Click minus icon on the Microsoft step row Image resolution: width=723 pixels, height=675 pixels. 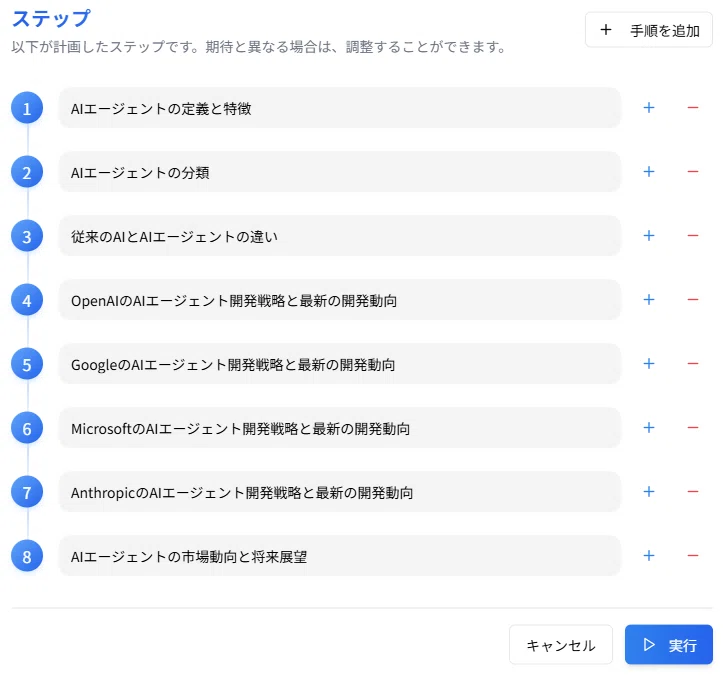point(693,428)
